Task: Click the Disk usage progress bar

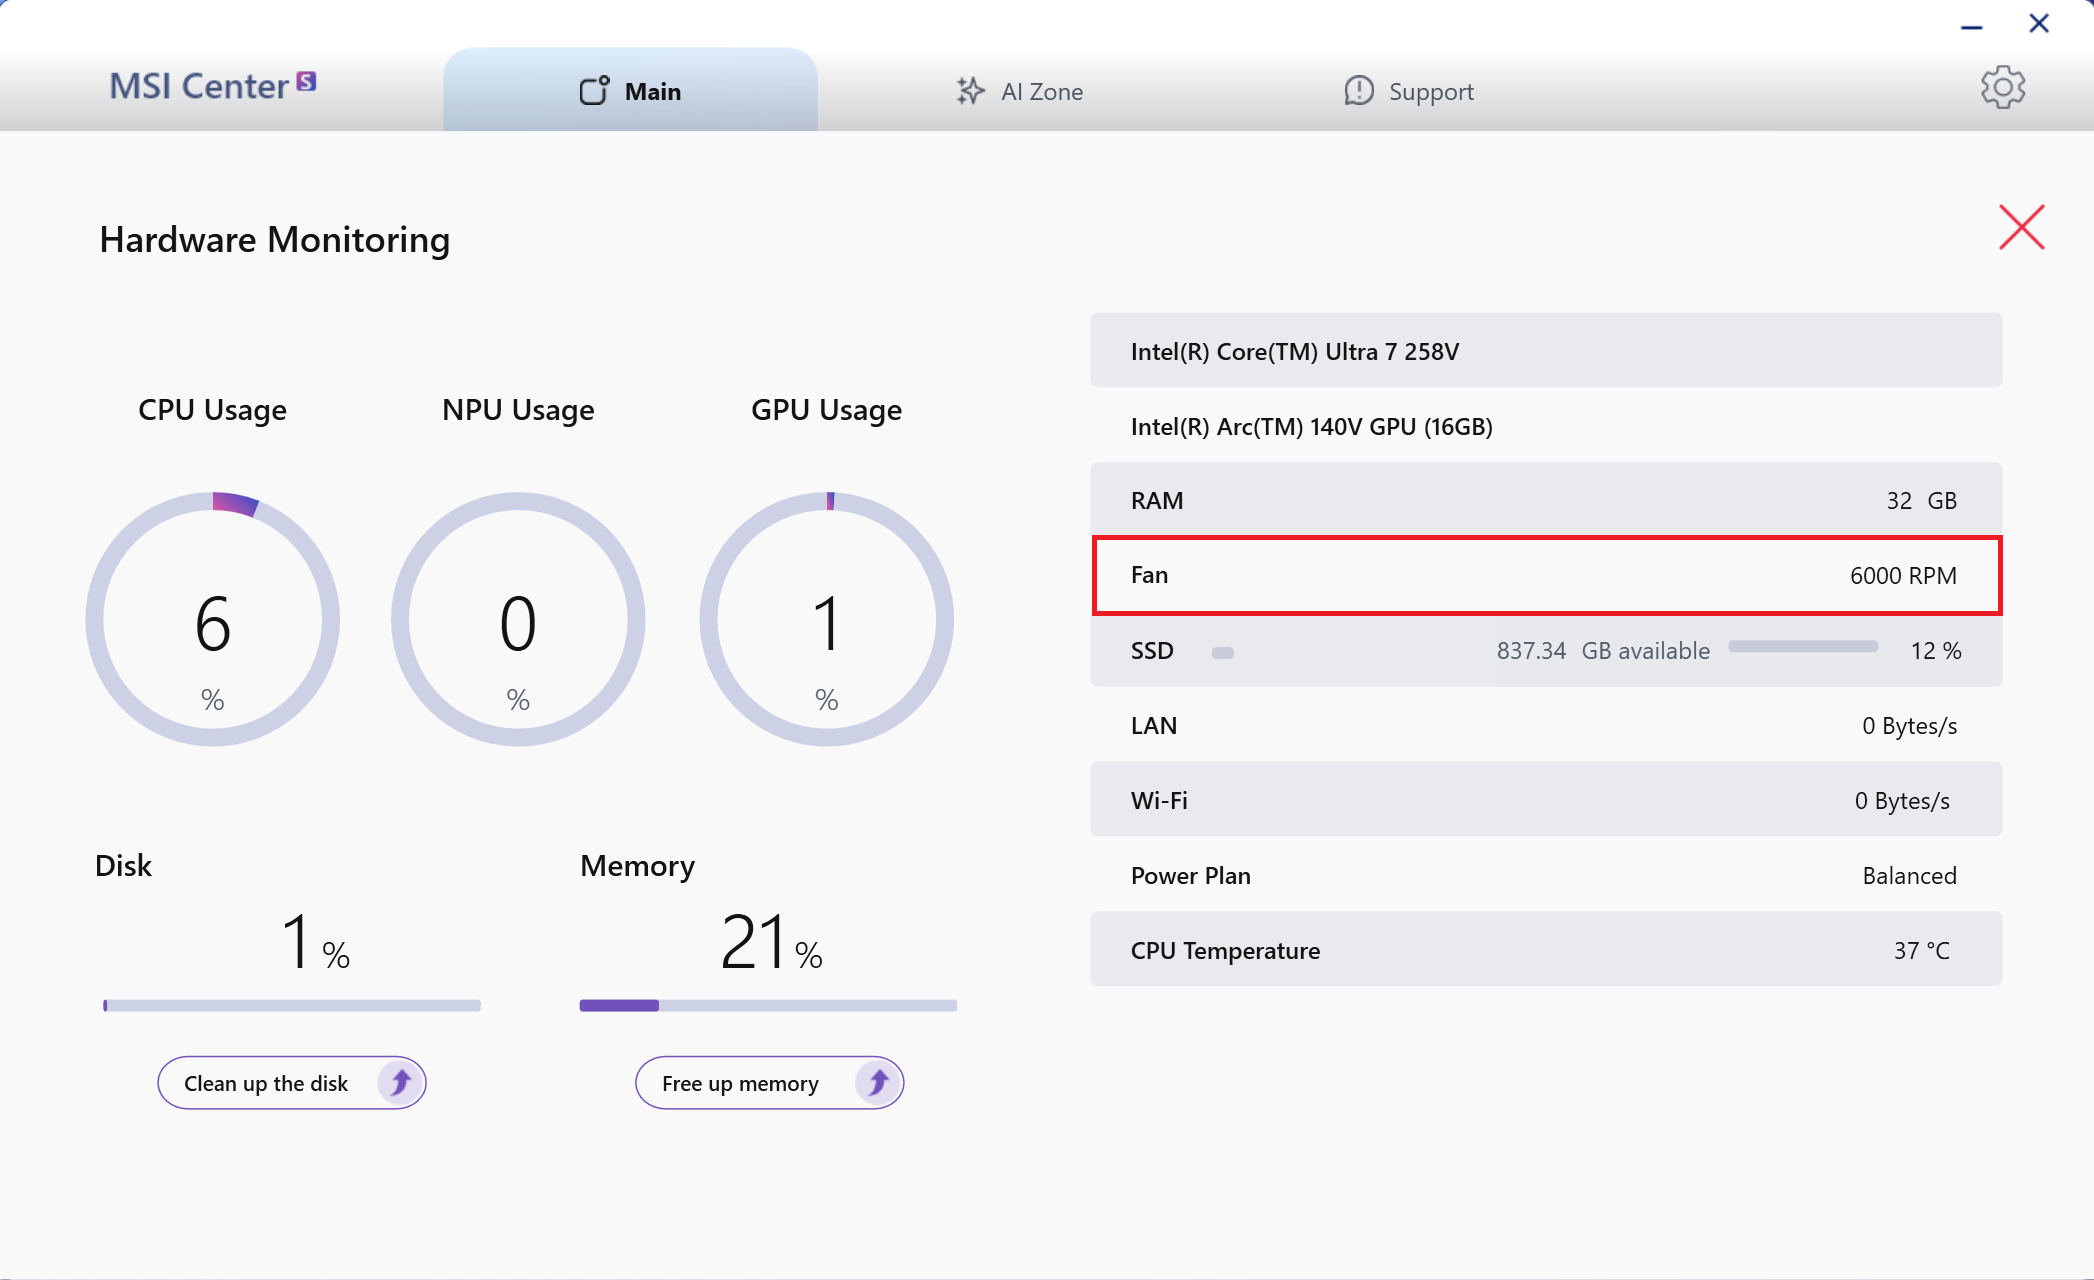Action: coord(292,1005)
